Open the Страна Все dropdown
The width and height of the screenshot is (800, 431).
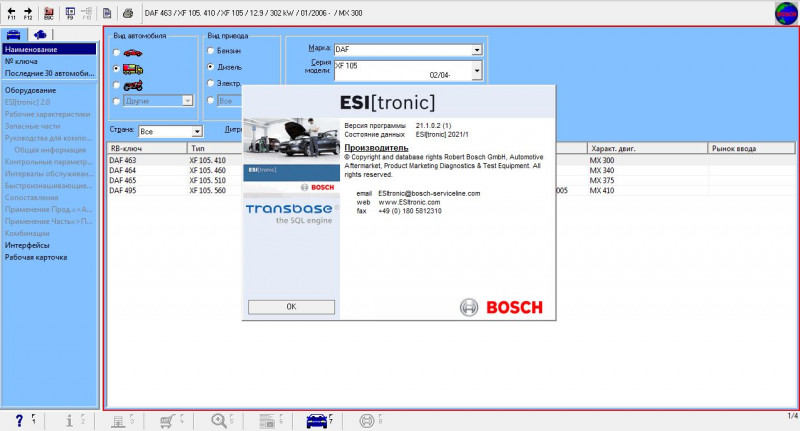pos(197,132)
